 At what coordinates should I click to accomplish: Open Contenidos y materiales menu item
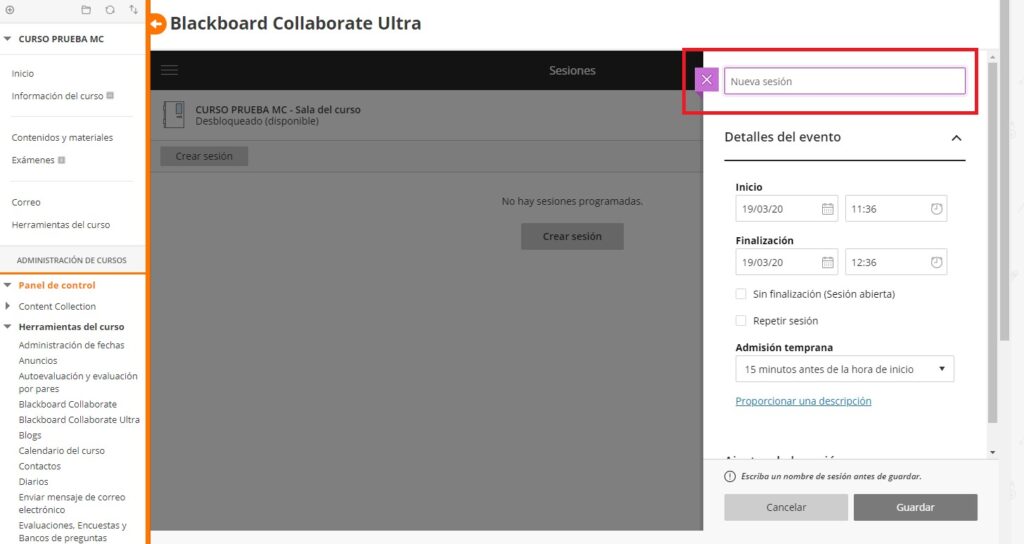[x=62, y=137]
